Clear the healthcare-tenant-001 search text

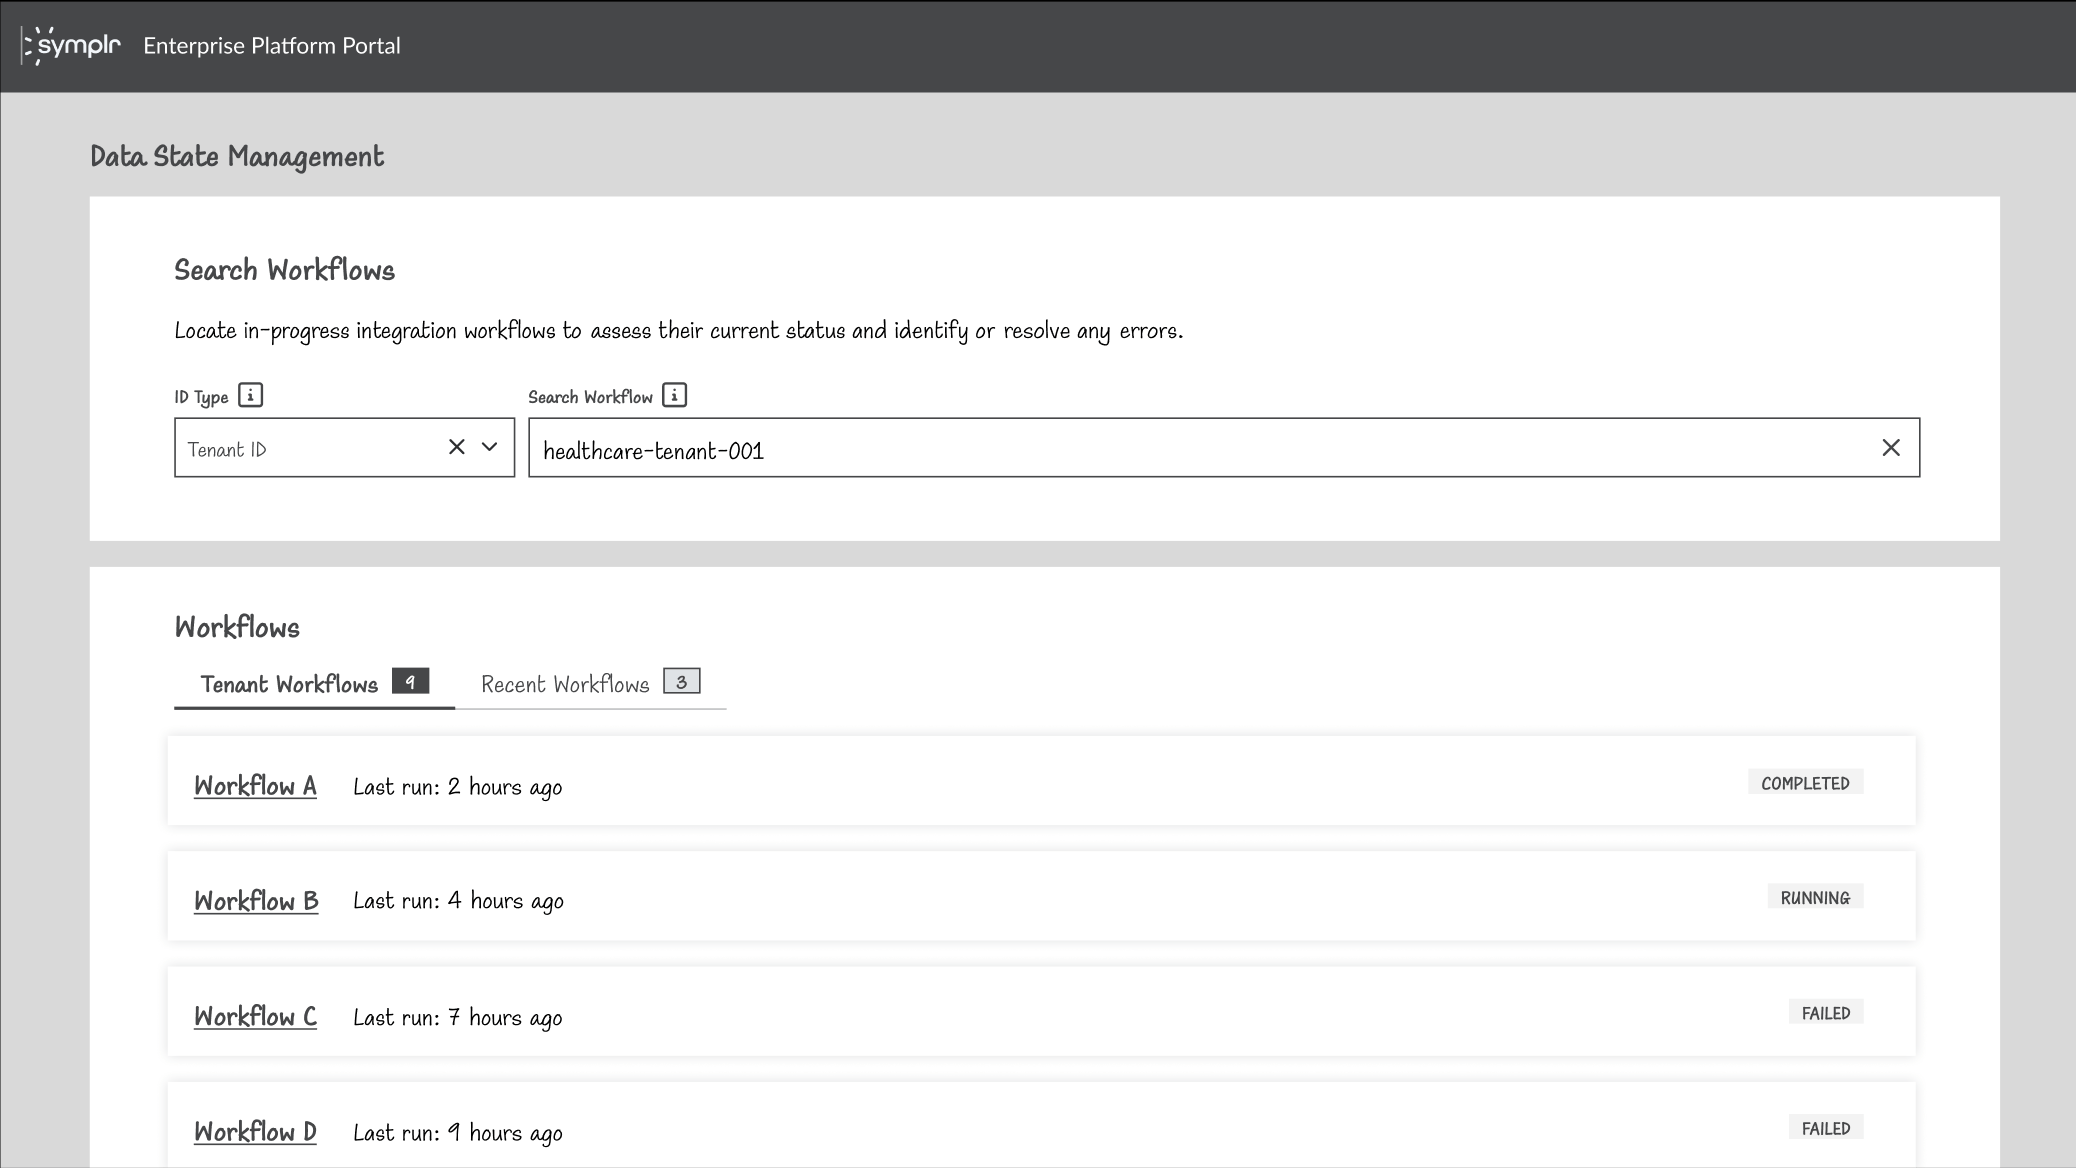(x=1890, y=447)
